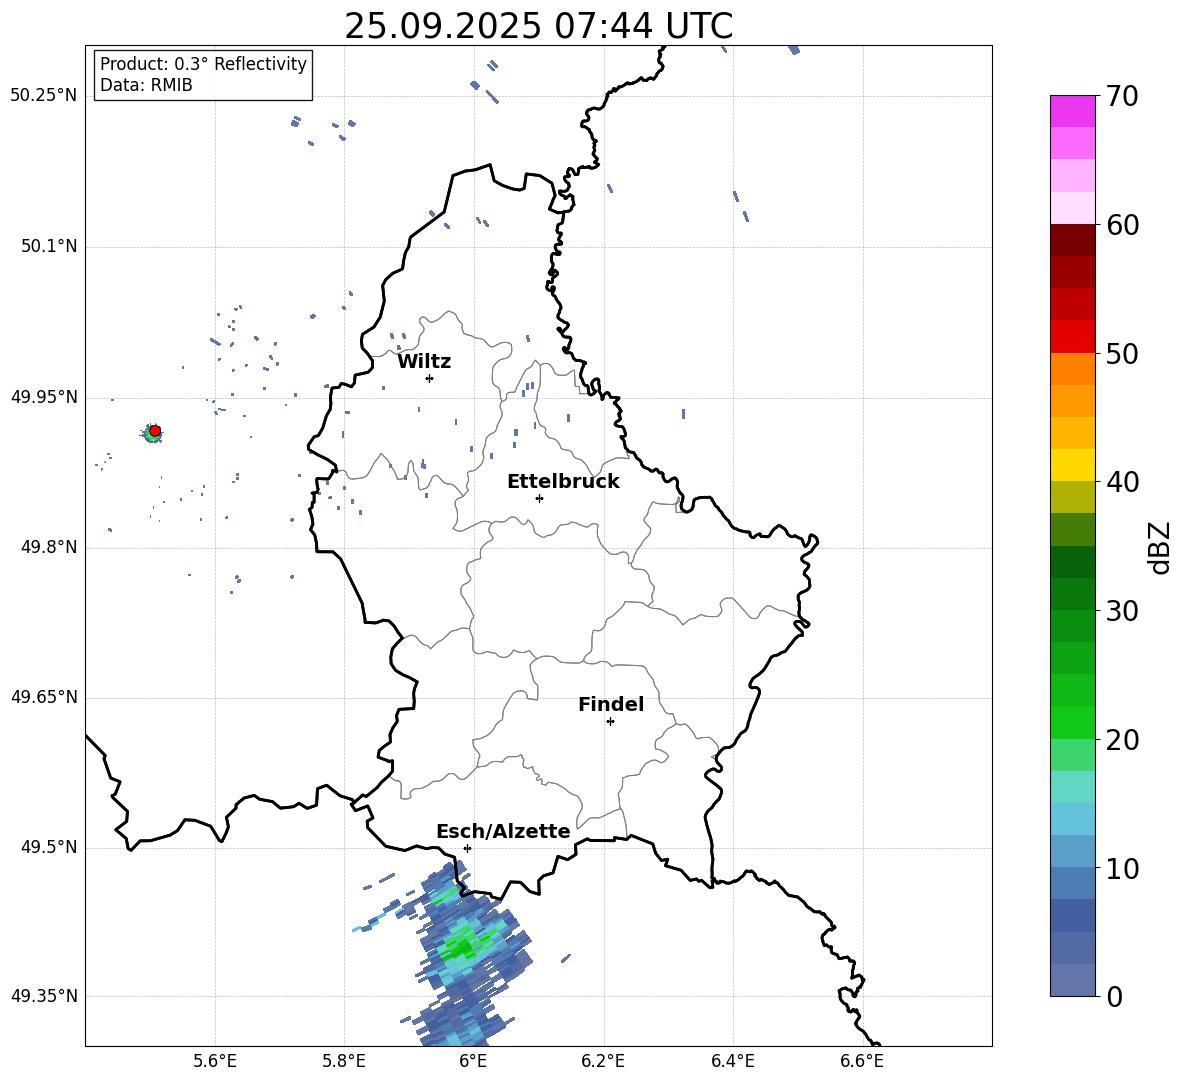
Task: Click the red radar location marker
Action: click(155, 431)
